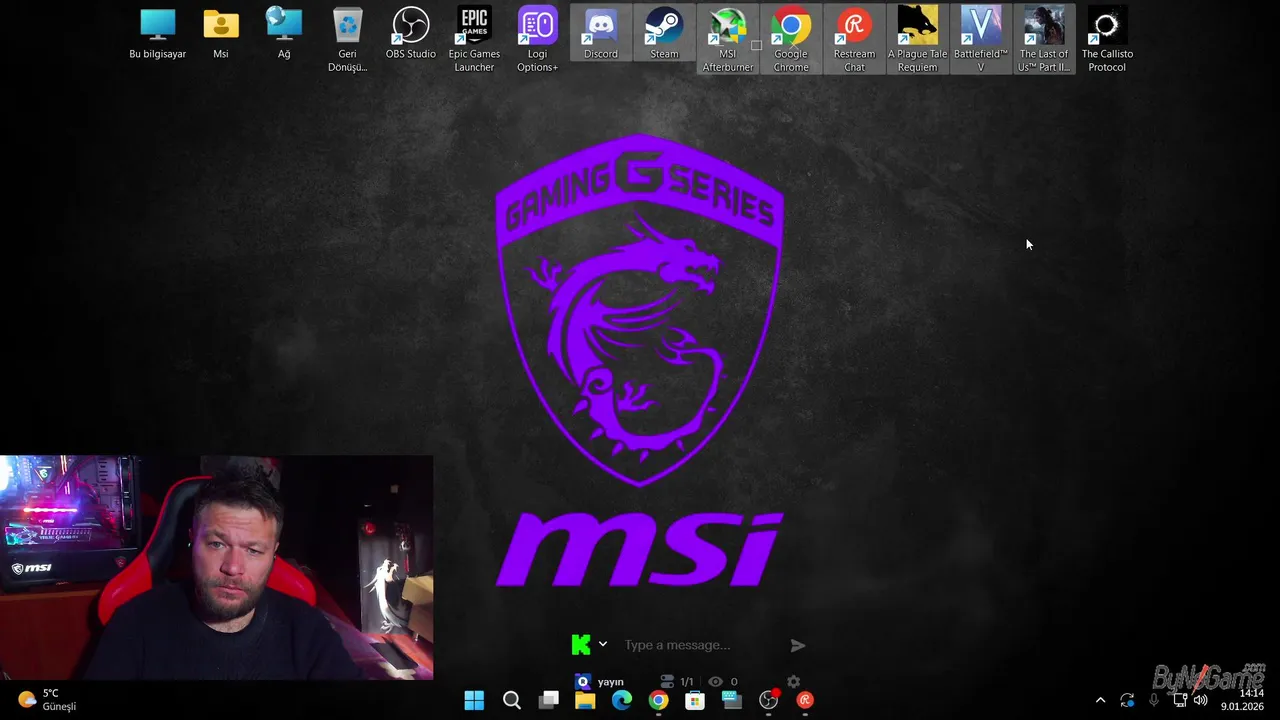Viewport: 1280px width, 720px height.
Task: Expand the Kick platform selector chevron
Action: pyautogui.click(x=603, y=644)
